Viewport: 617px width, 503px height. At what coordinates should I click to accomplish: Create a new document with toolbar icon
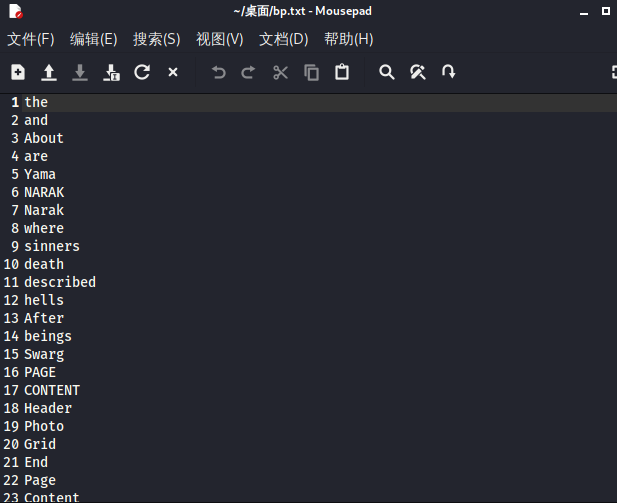[x=18, y=72]
